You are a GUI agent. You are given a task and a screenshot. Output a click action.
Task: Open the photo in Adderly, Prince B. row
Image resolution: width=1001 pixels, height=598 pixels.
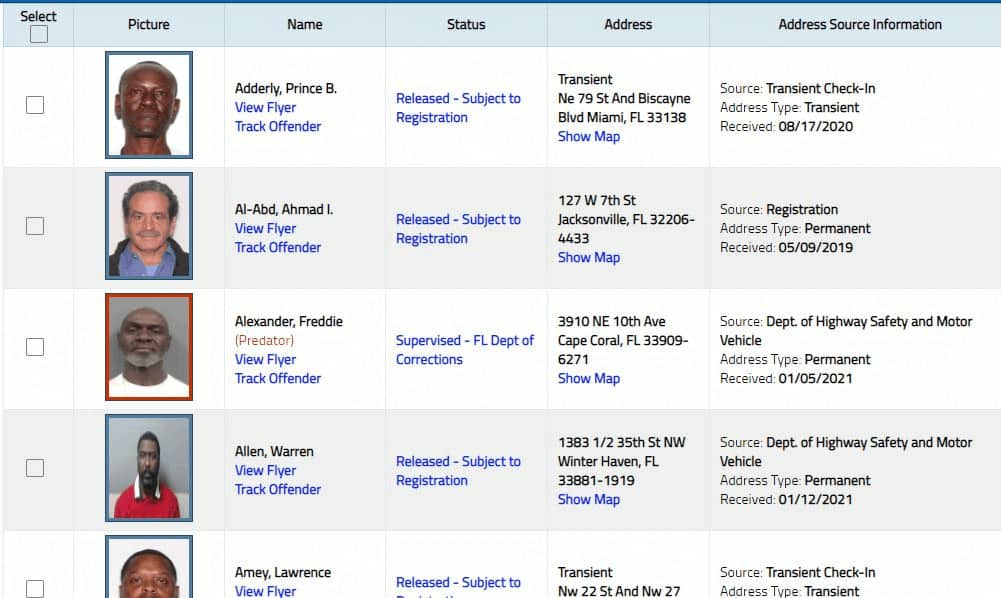148,105
